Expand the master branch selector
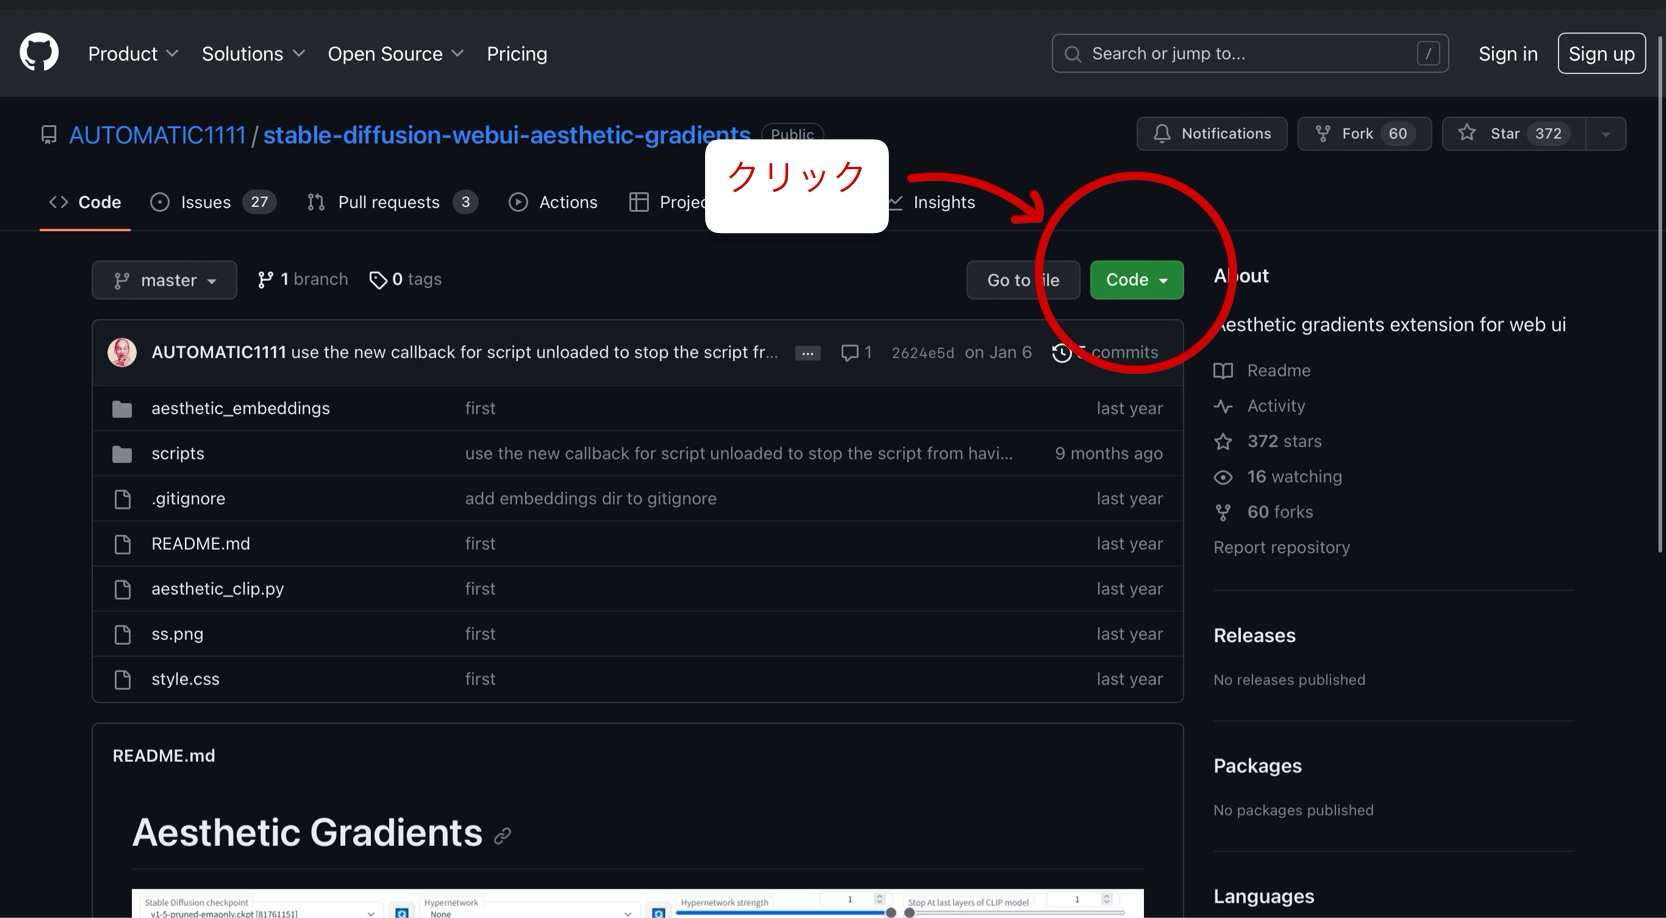This screenshot has width=1666, height=918. [164, 280]
